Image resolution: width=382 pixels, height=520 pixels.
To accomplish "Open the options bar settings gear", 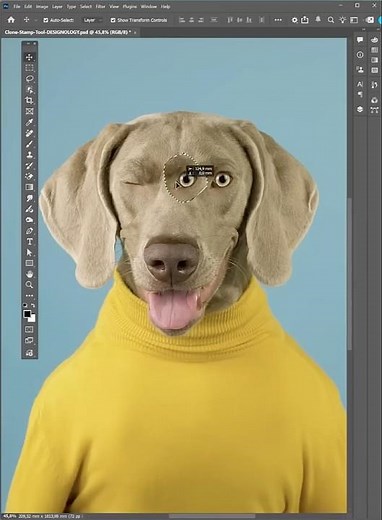I will point(295,20).
